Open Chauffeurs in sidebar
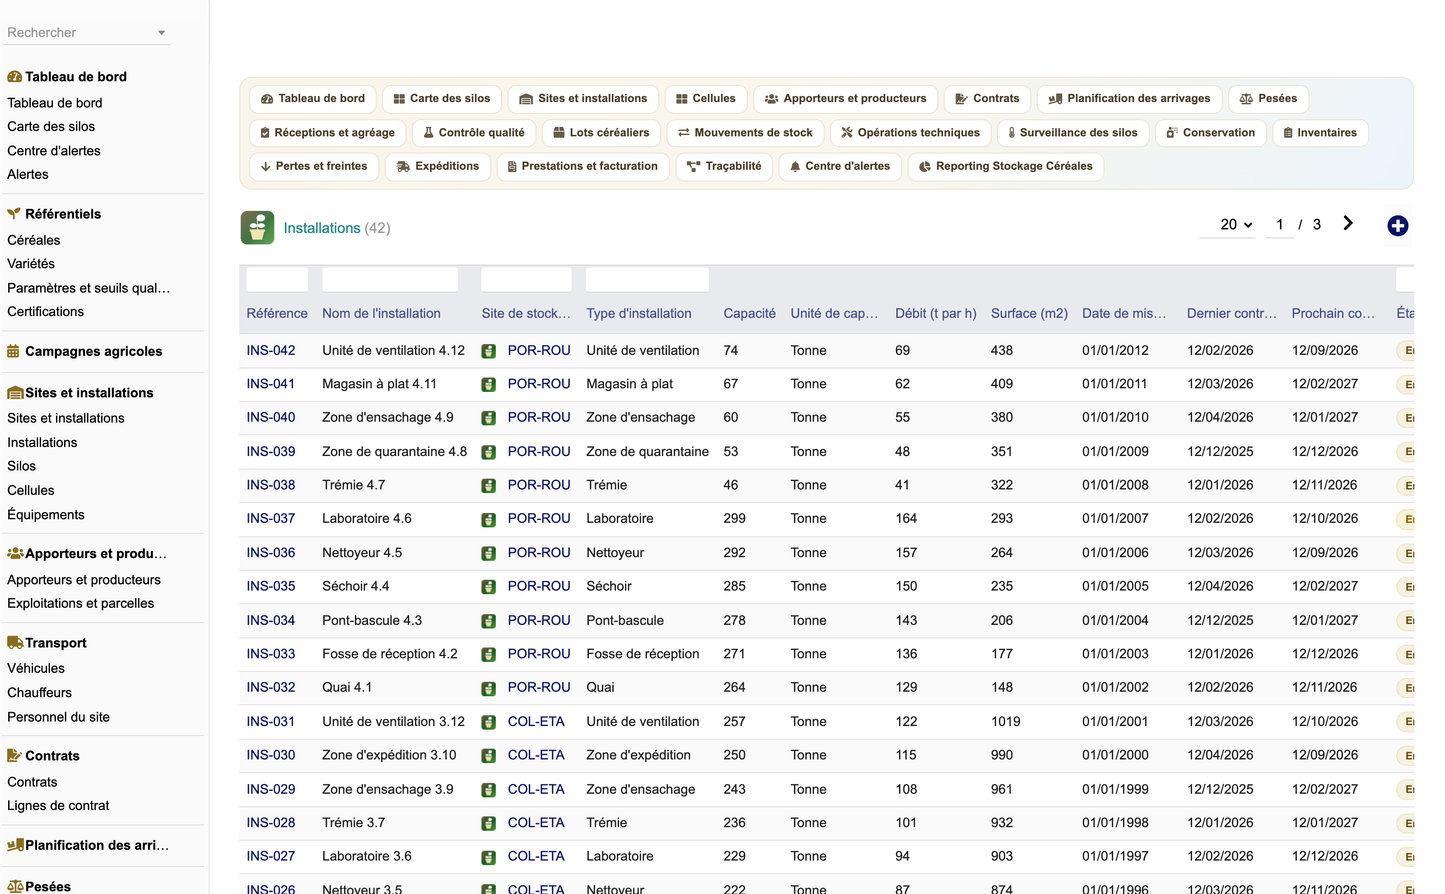 [40, 693]
